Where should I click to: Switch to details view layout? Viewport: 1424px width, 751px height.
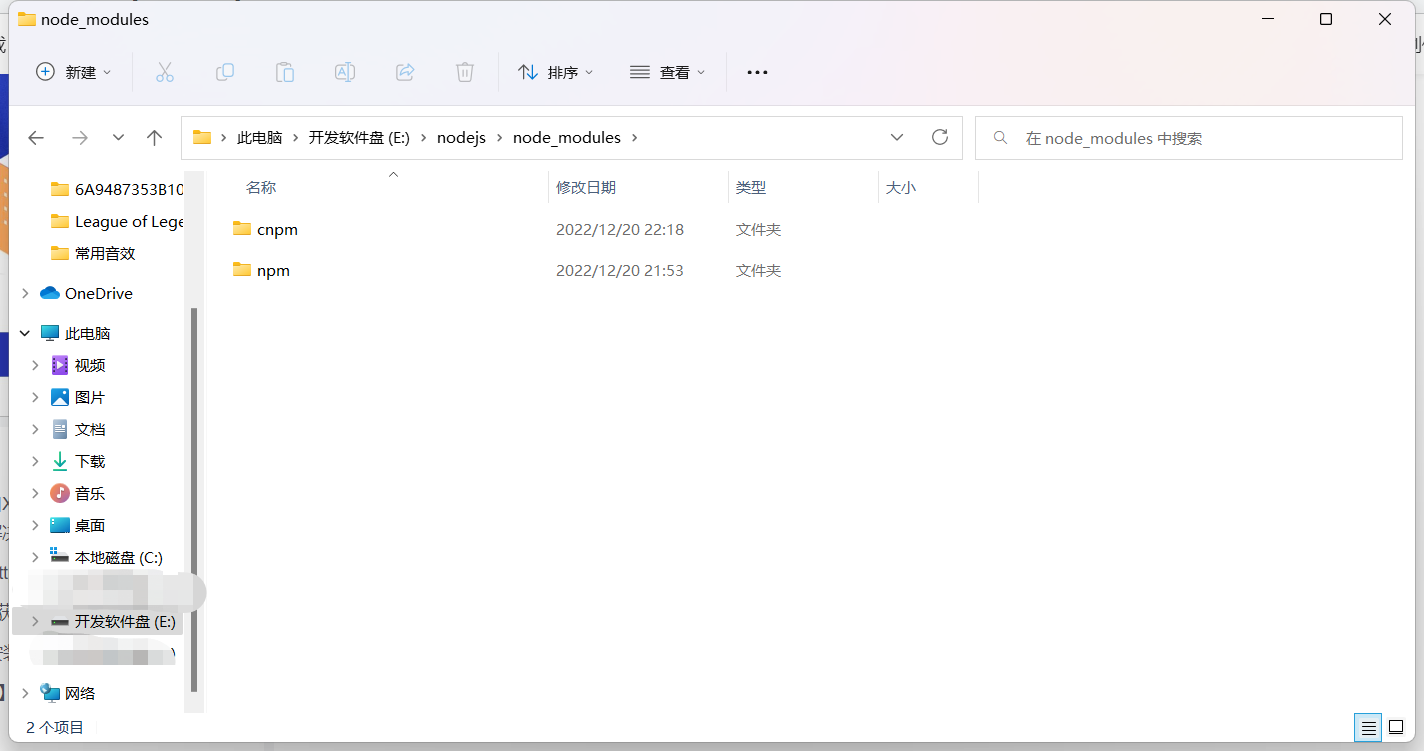click(1369, 727)
